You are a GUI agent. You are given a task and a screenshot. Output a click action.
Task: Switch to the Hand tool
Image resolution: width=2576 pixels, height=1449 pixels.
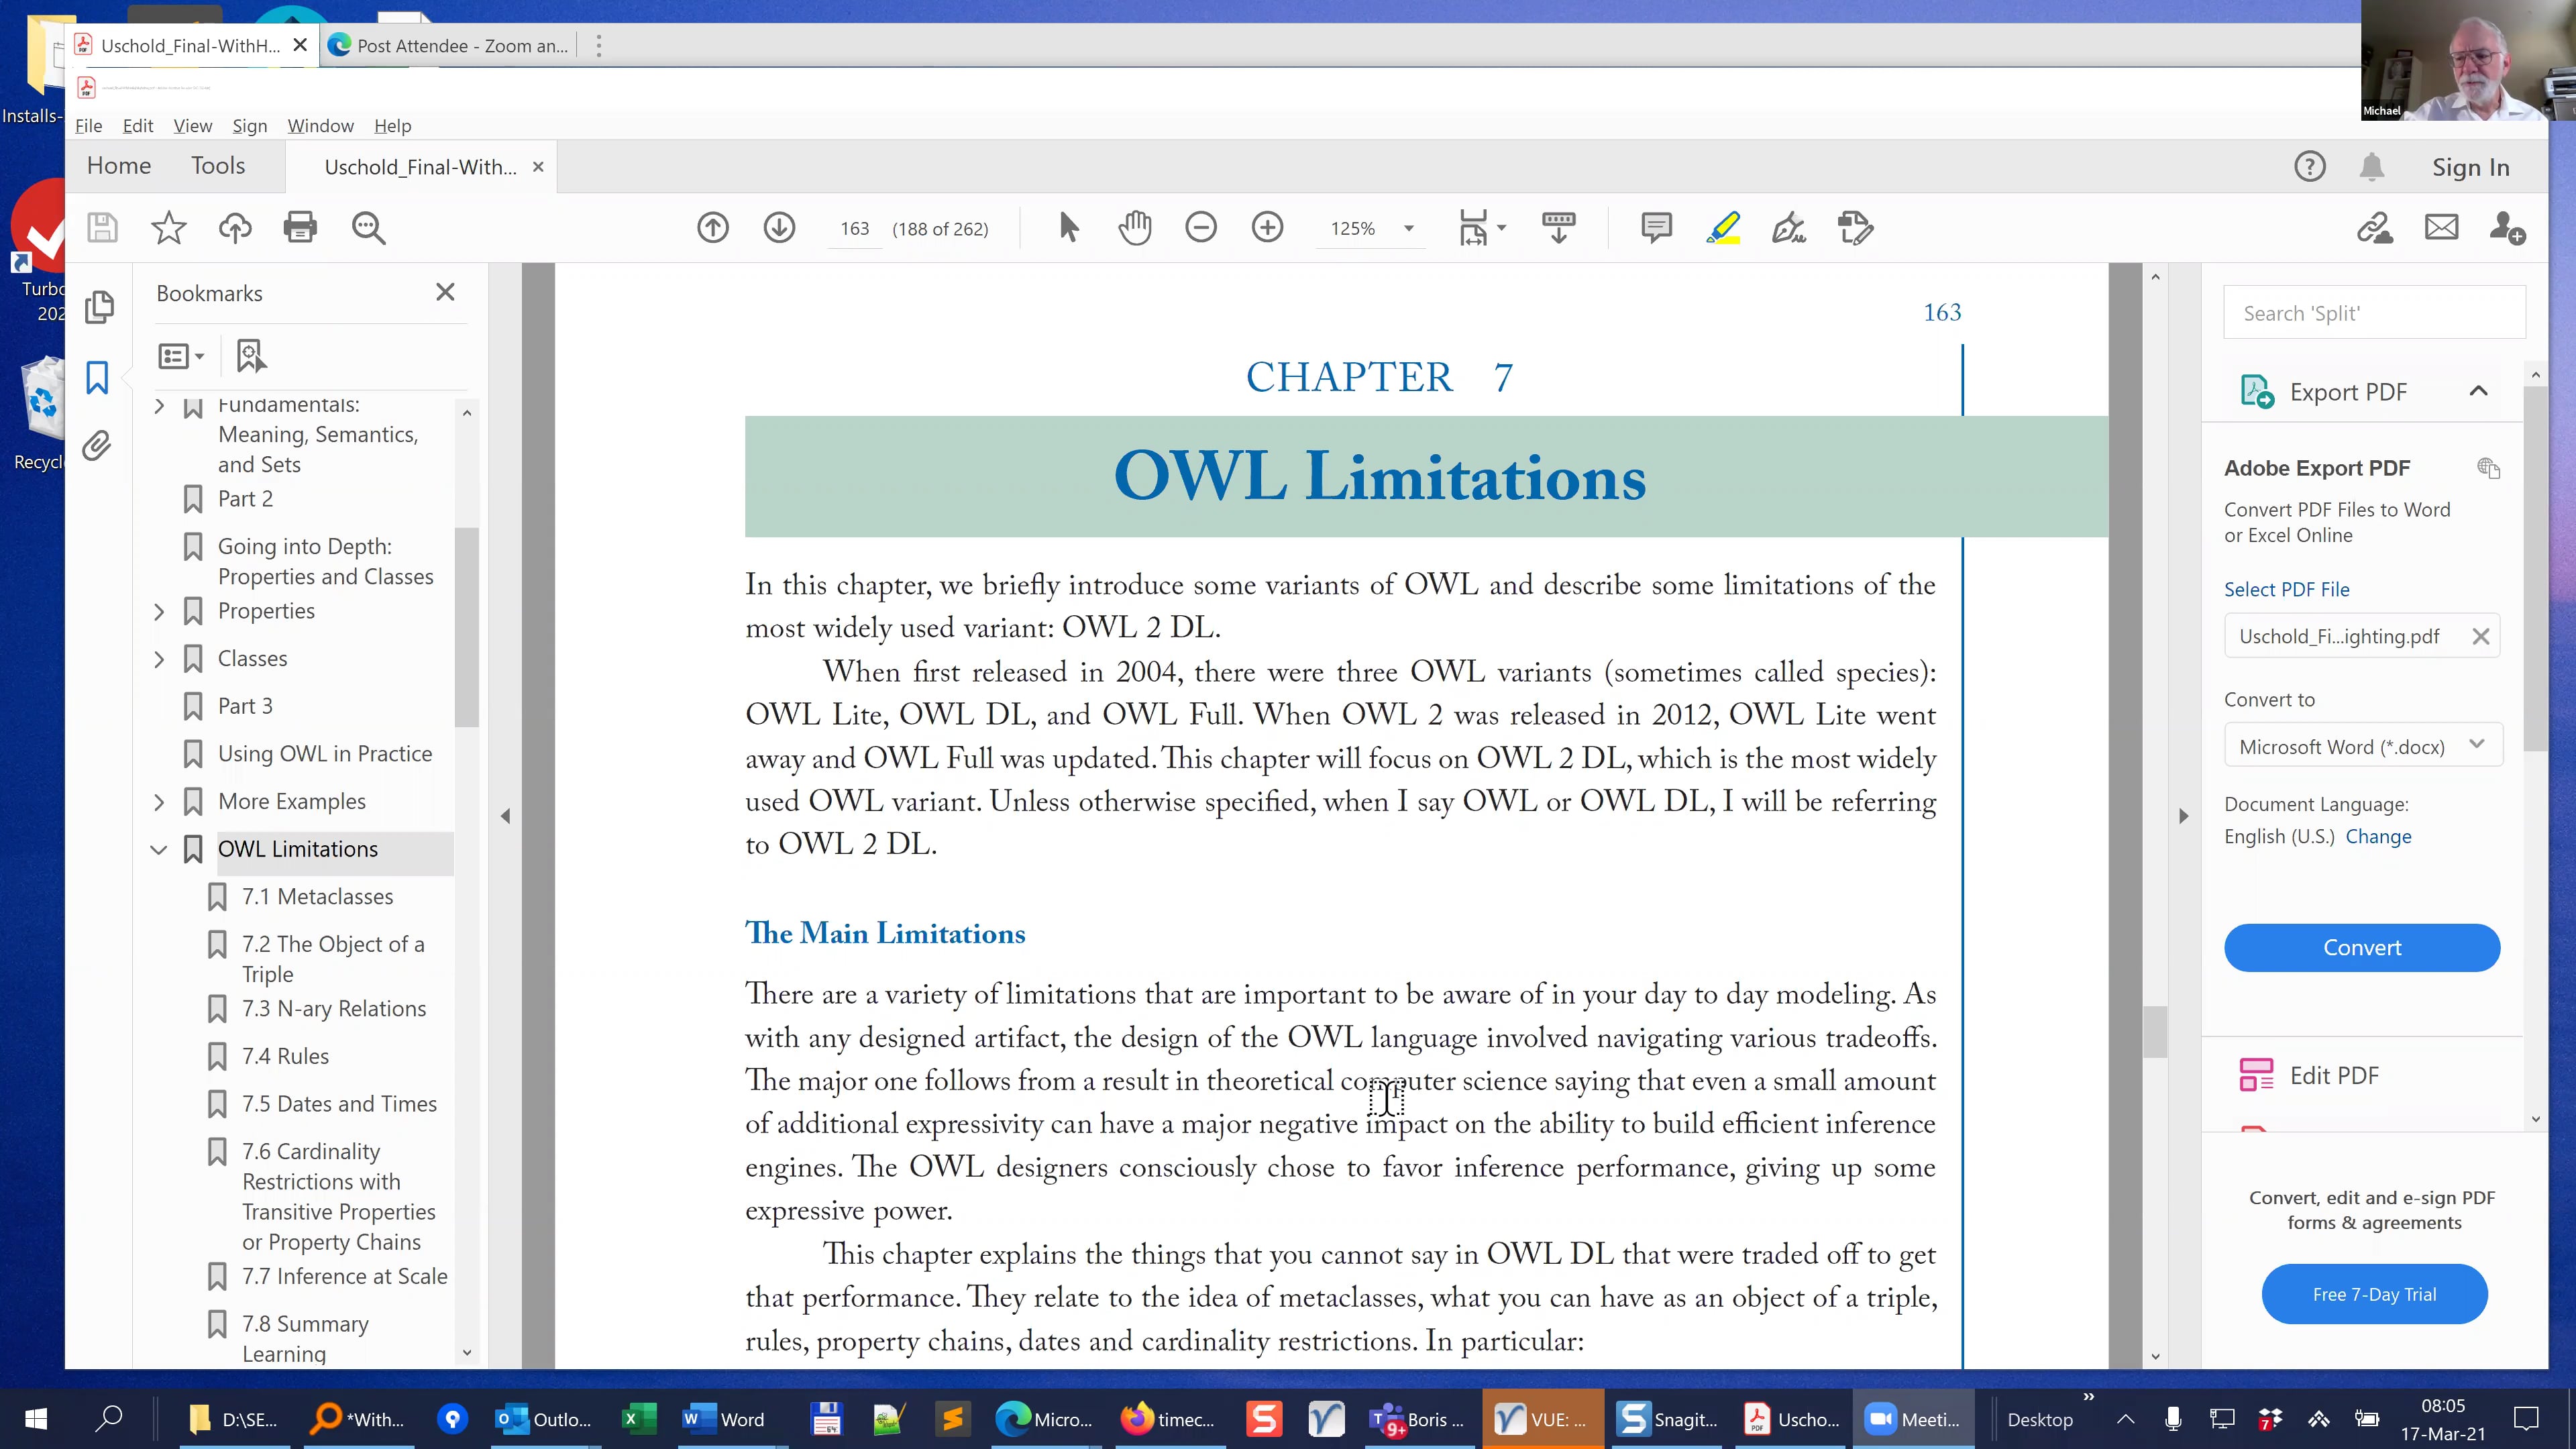tap(1134, 227)
